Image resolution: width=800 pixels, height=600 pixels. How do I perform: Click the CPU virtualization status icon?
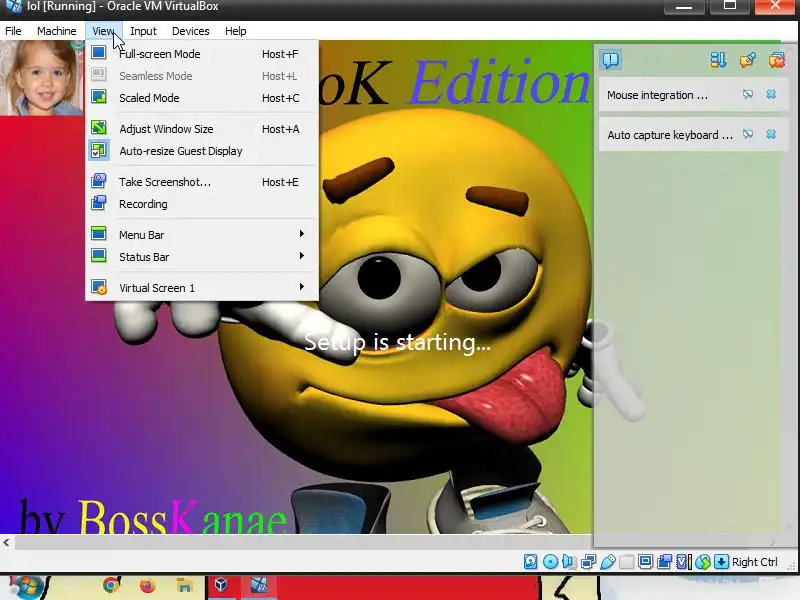click(x=684, y=562)
